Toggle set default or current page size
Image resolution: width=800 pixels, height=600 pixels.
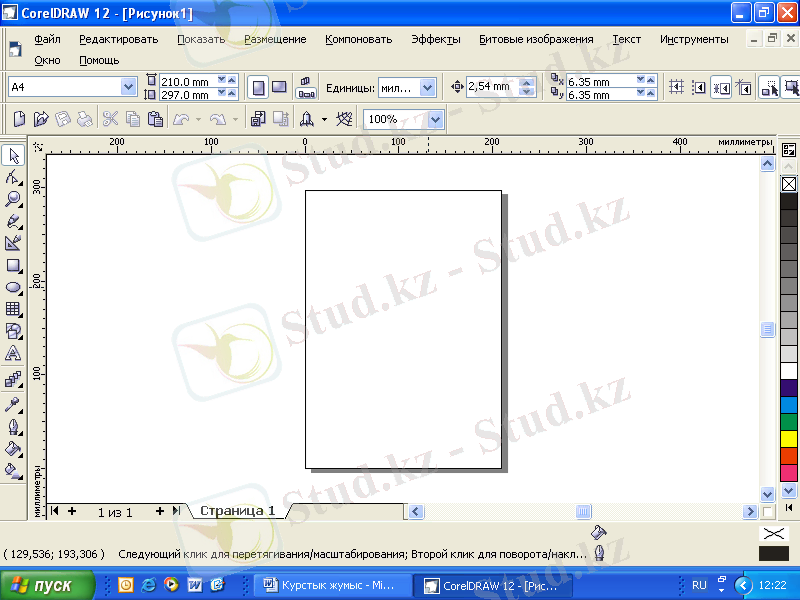coord(306,87)
